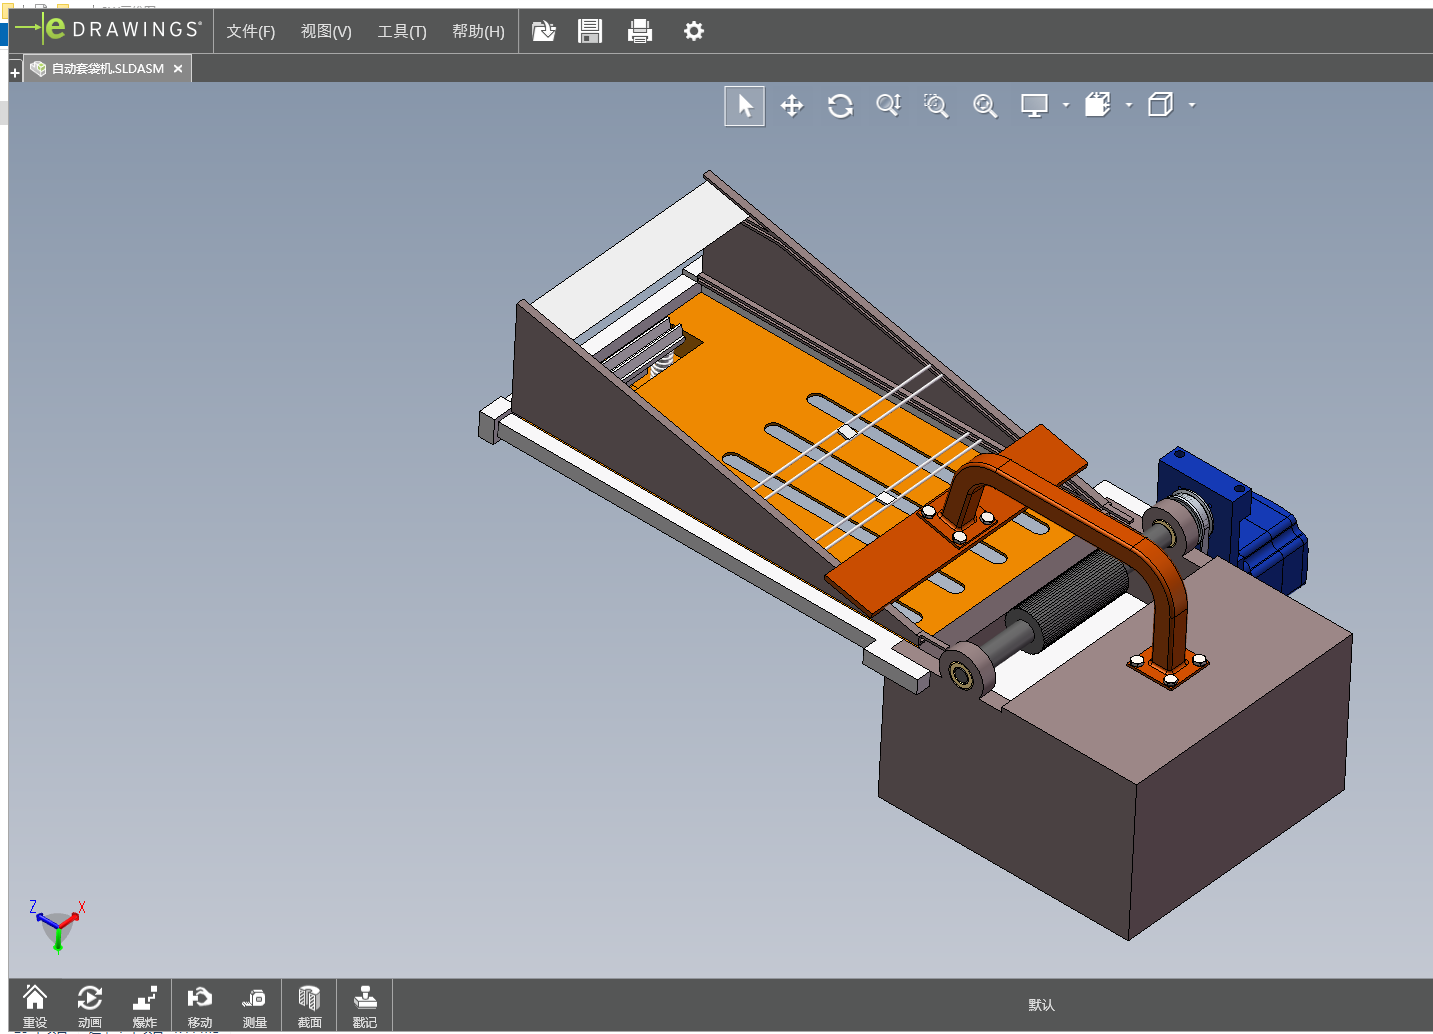Choose the Pan tool in the view toolbar

tap(792, 106)
